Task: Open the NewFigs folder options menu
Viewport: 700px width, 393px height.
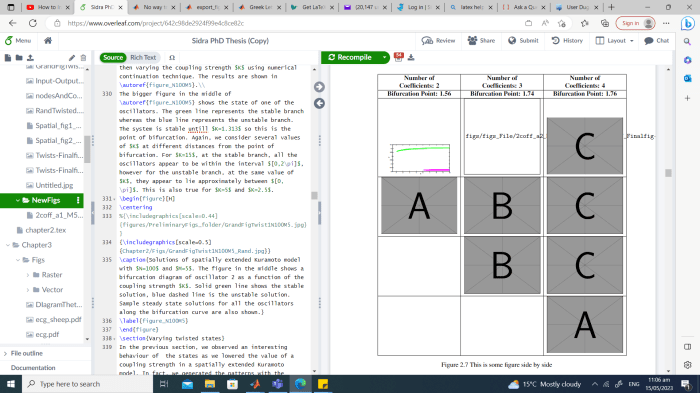Action: coord(78,200)
